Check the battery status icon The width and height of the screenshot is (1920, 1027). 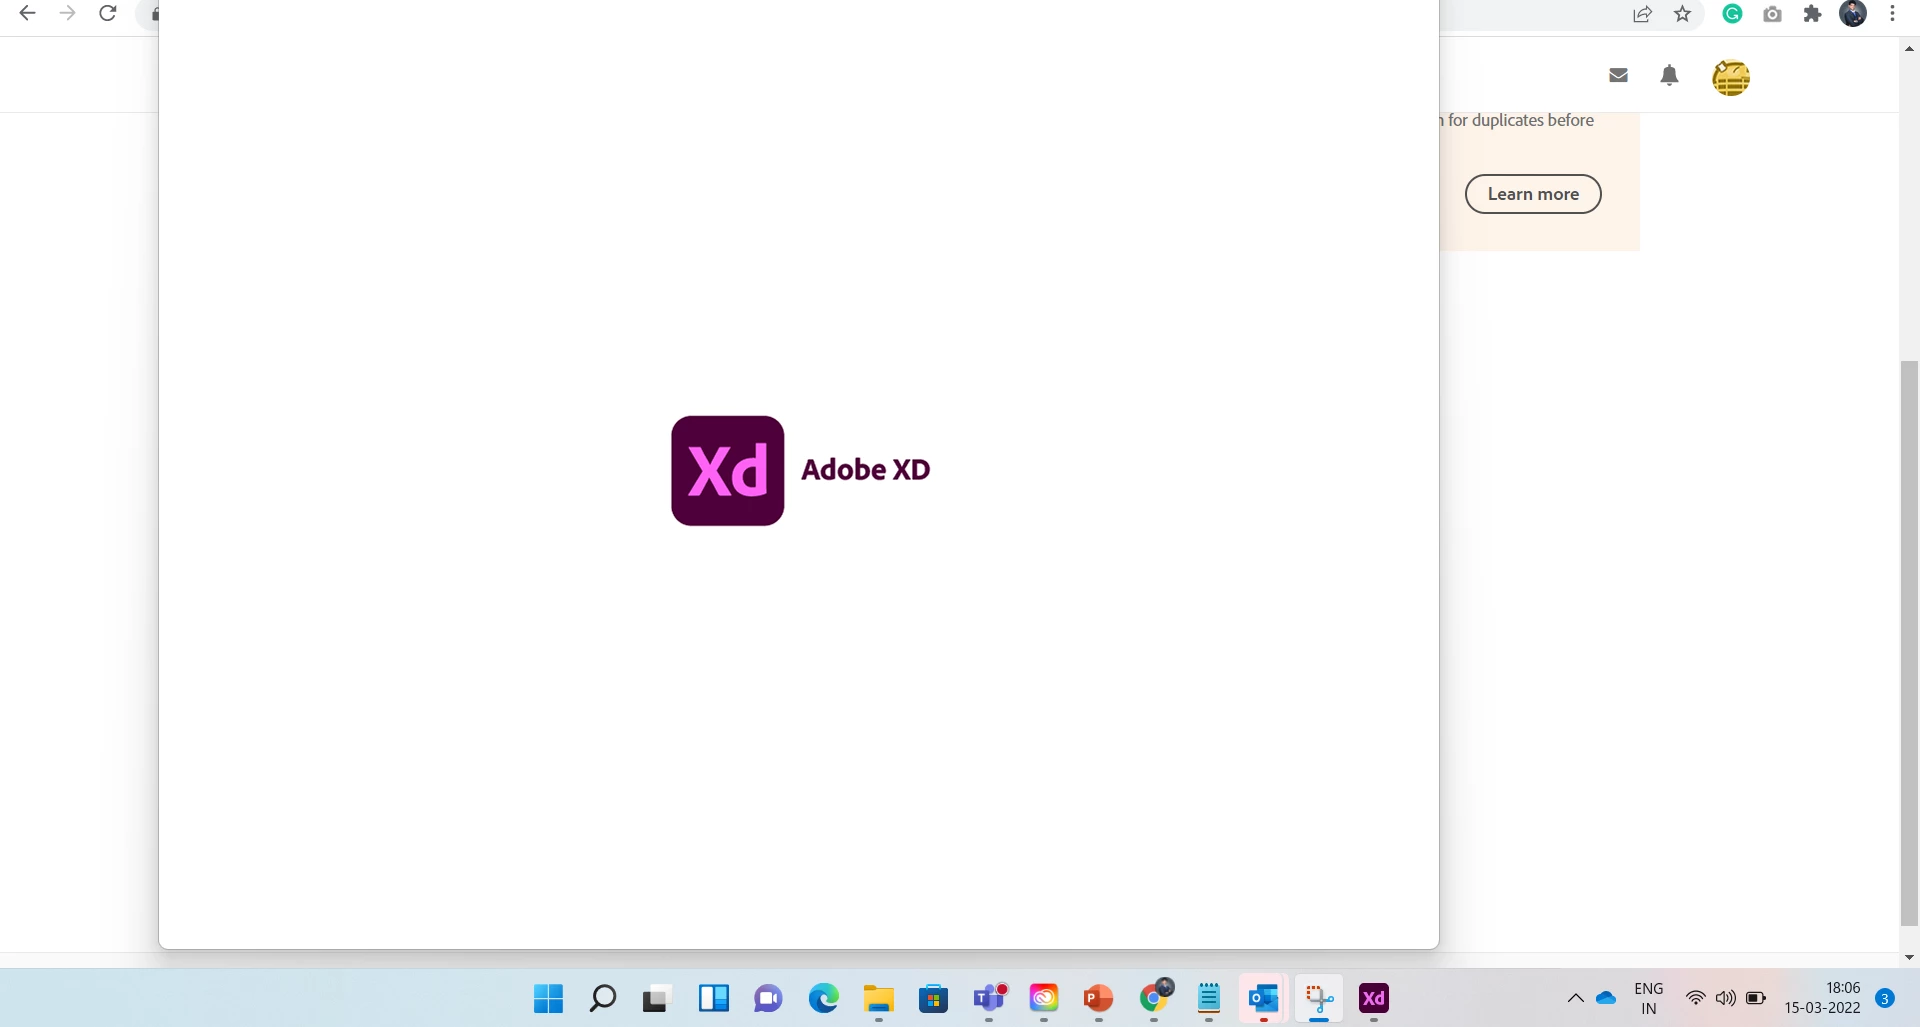click(1756, 998)
